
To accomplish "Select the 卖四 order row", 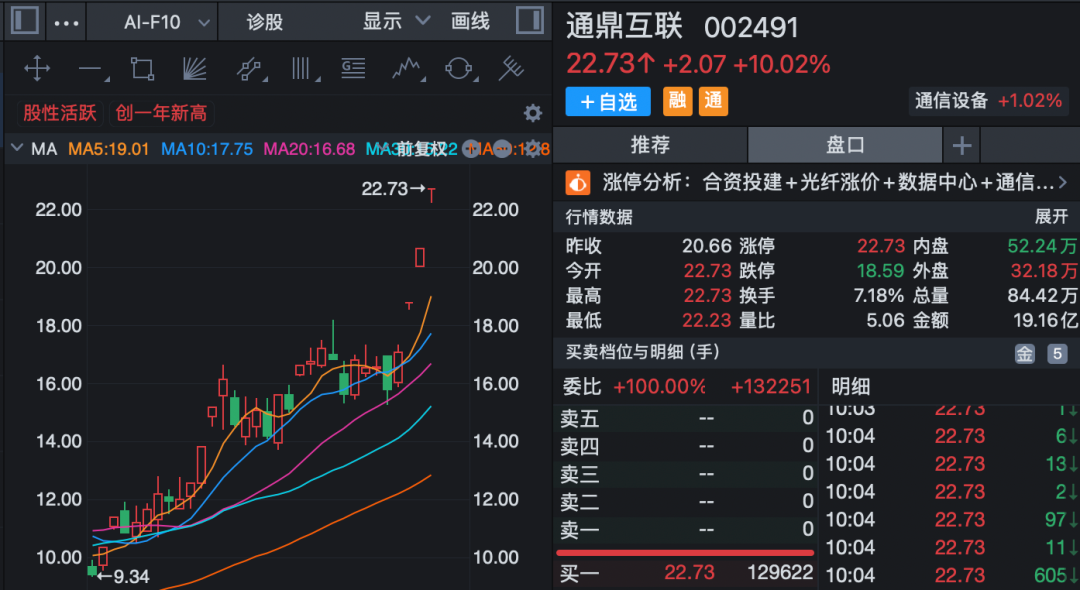I will click(x=687, y=446).
